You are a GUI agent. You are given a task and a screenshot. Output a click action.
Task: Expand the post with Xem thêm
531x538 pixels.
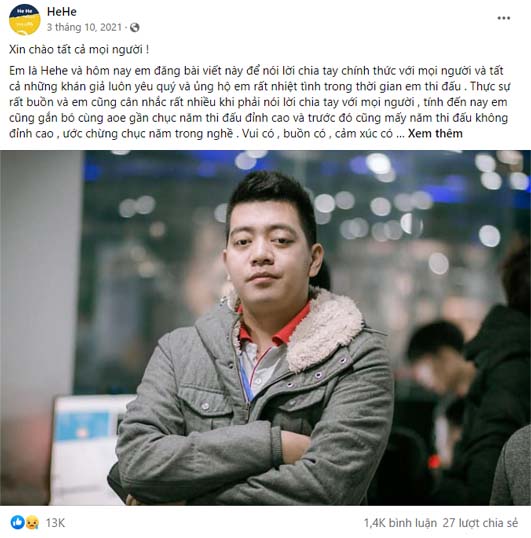[x=435, y=133]
